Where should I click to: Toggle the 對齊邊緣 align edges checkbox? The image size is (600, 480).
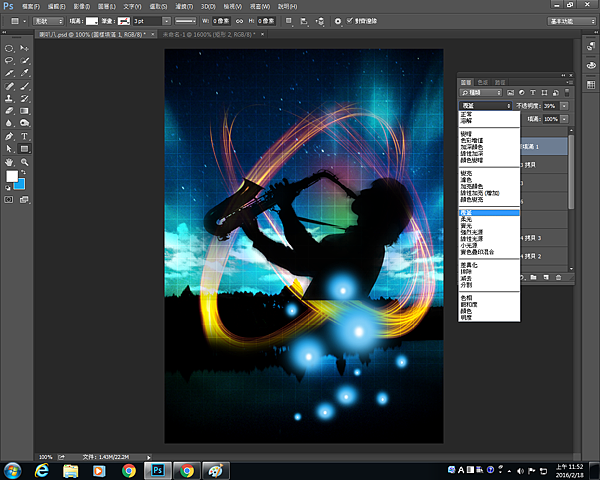pos(347,20)
